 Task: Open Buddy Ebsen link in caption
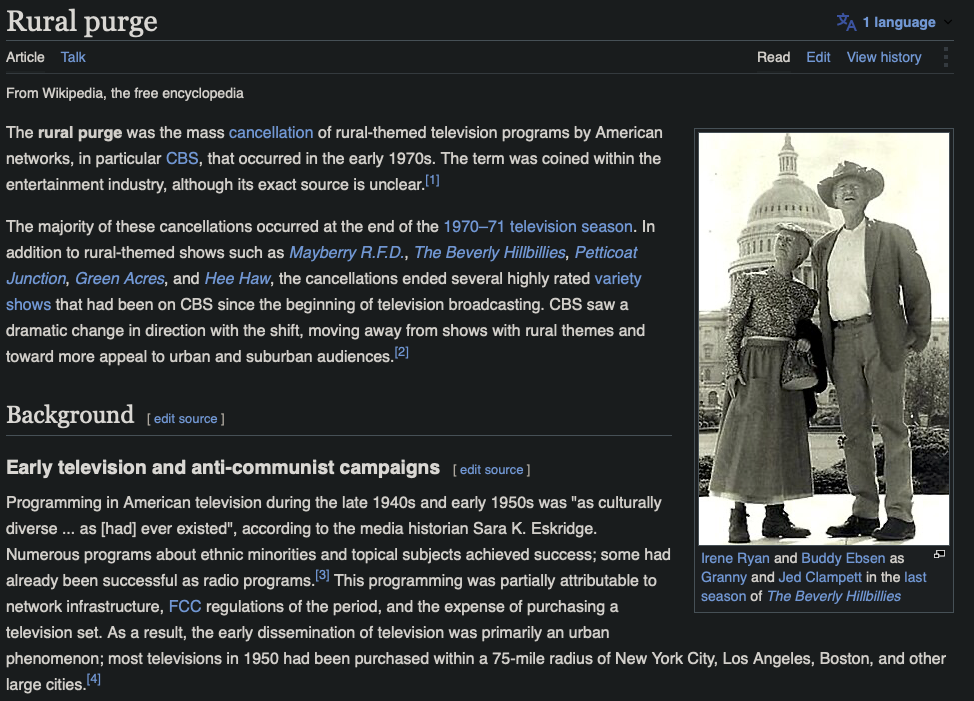coord(843,559)
